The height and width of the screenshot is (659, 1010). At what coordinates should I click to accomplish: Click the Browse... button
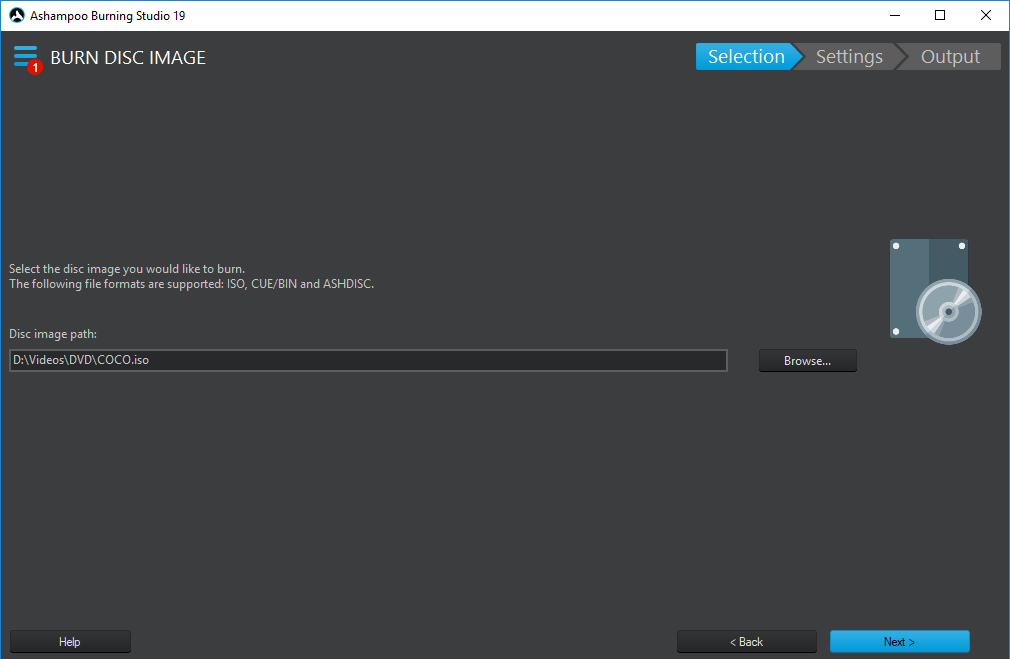[808, 361]
